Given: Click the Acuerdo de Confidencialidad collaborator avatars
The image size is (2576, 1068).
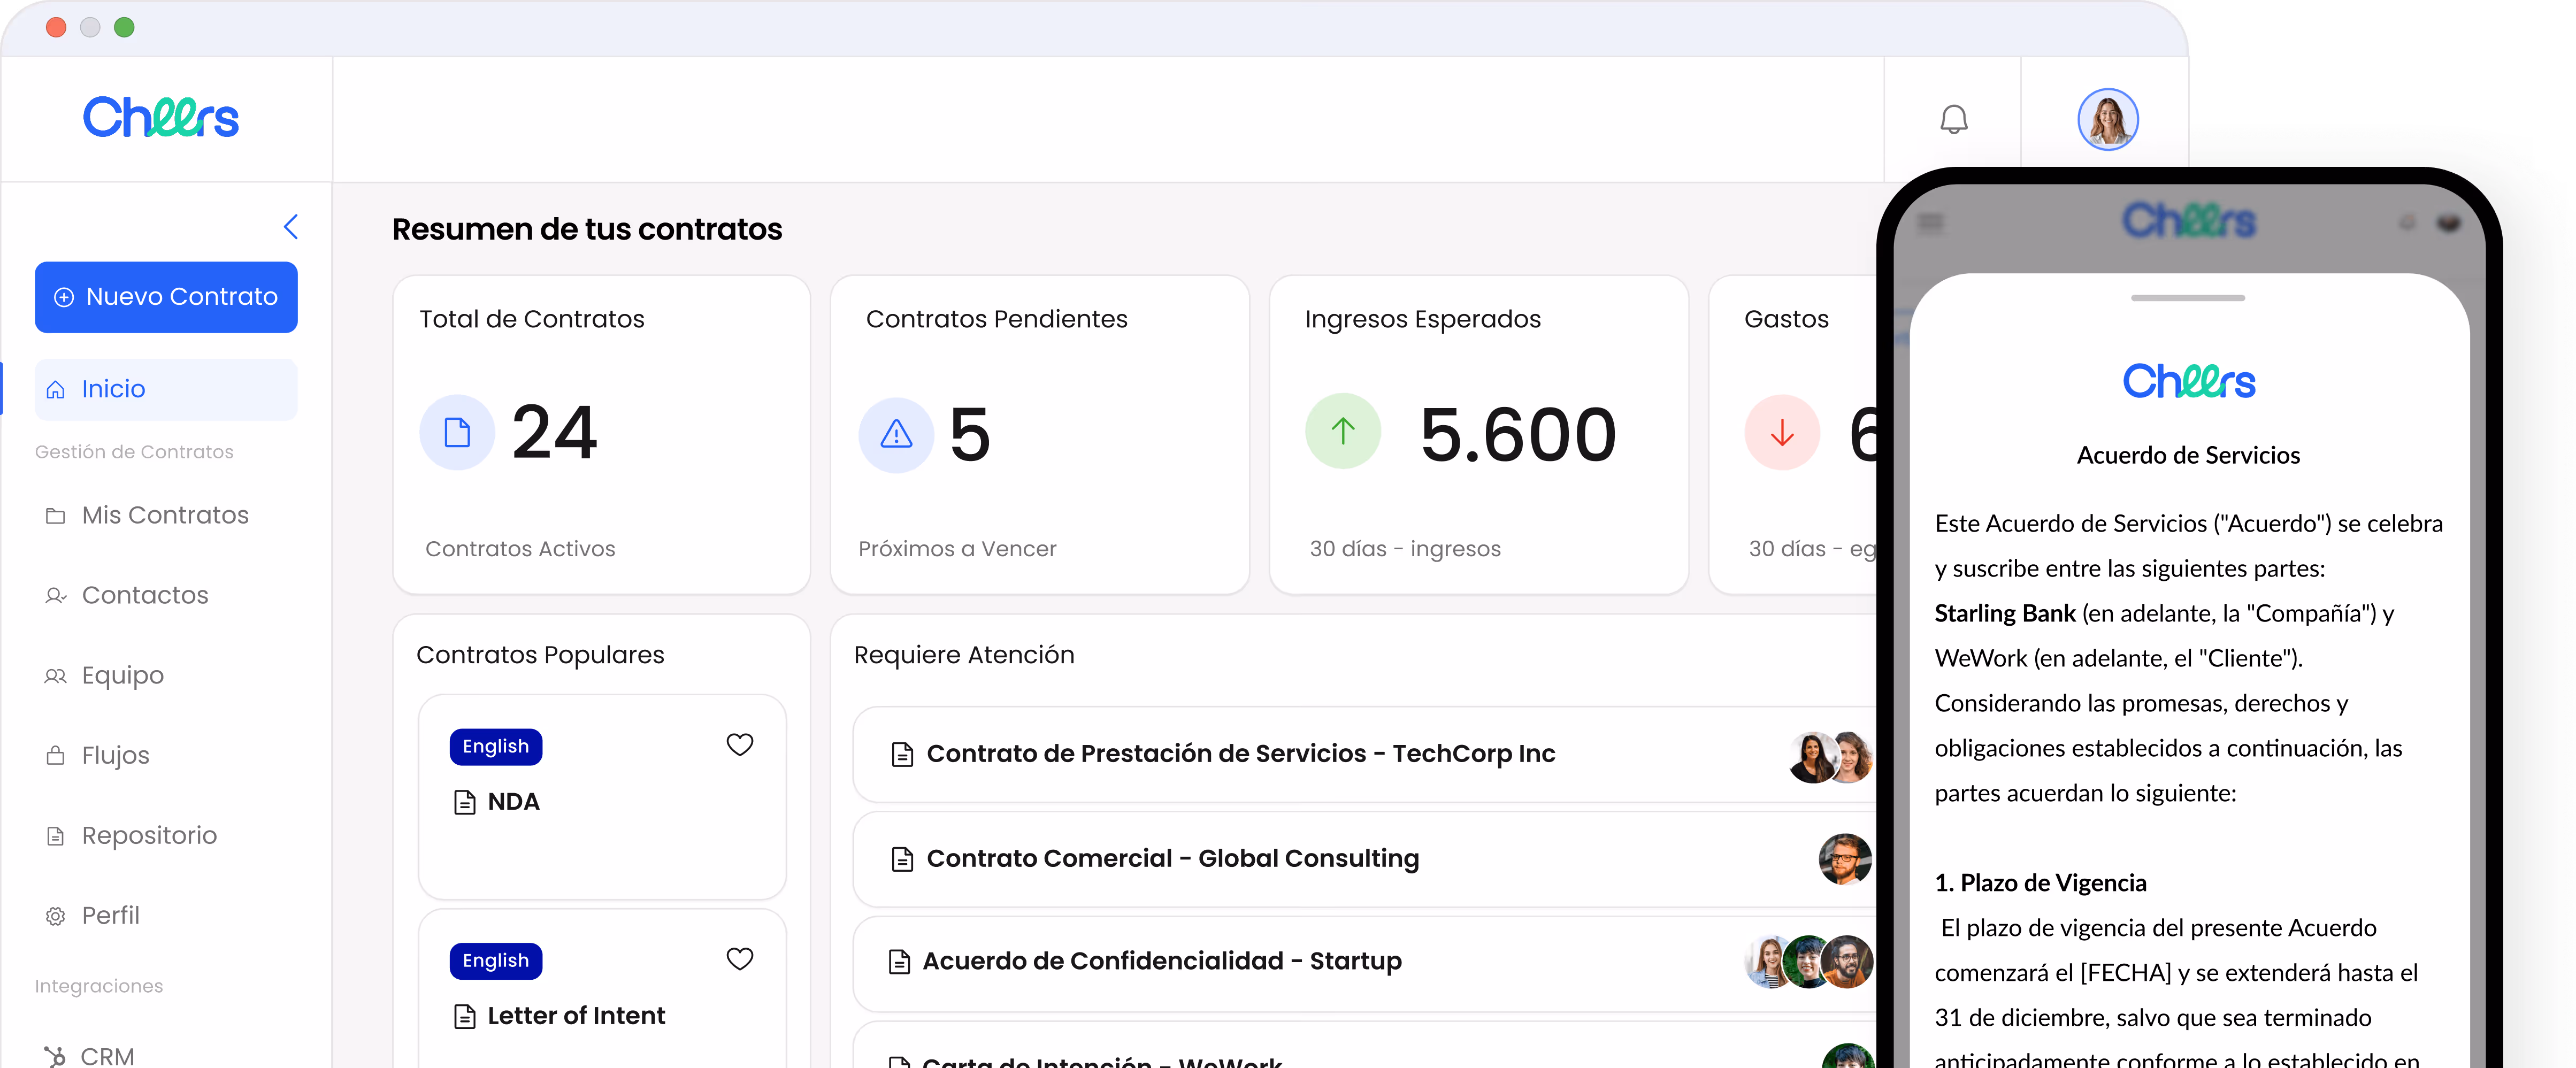Looking at the screenshot, I should tap(1808, 962).
